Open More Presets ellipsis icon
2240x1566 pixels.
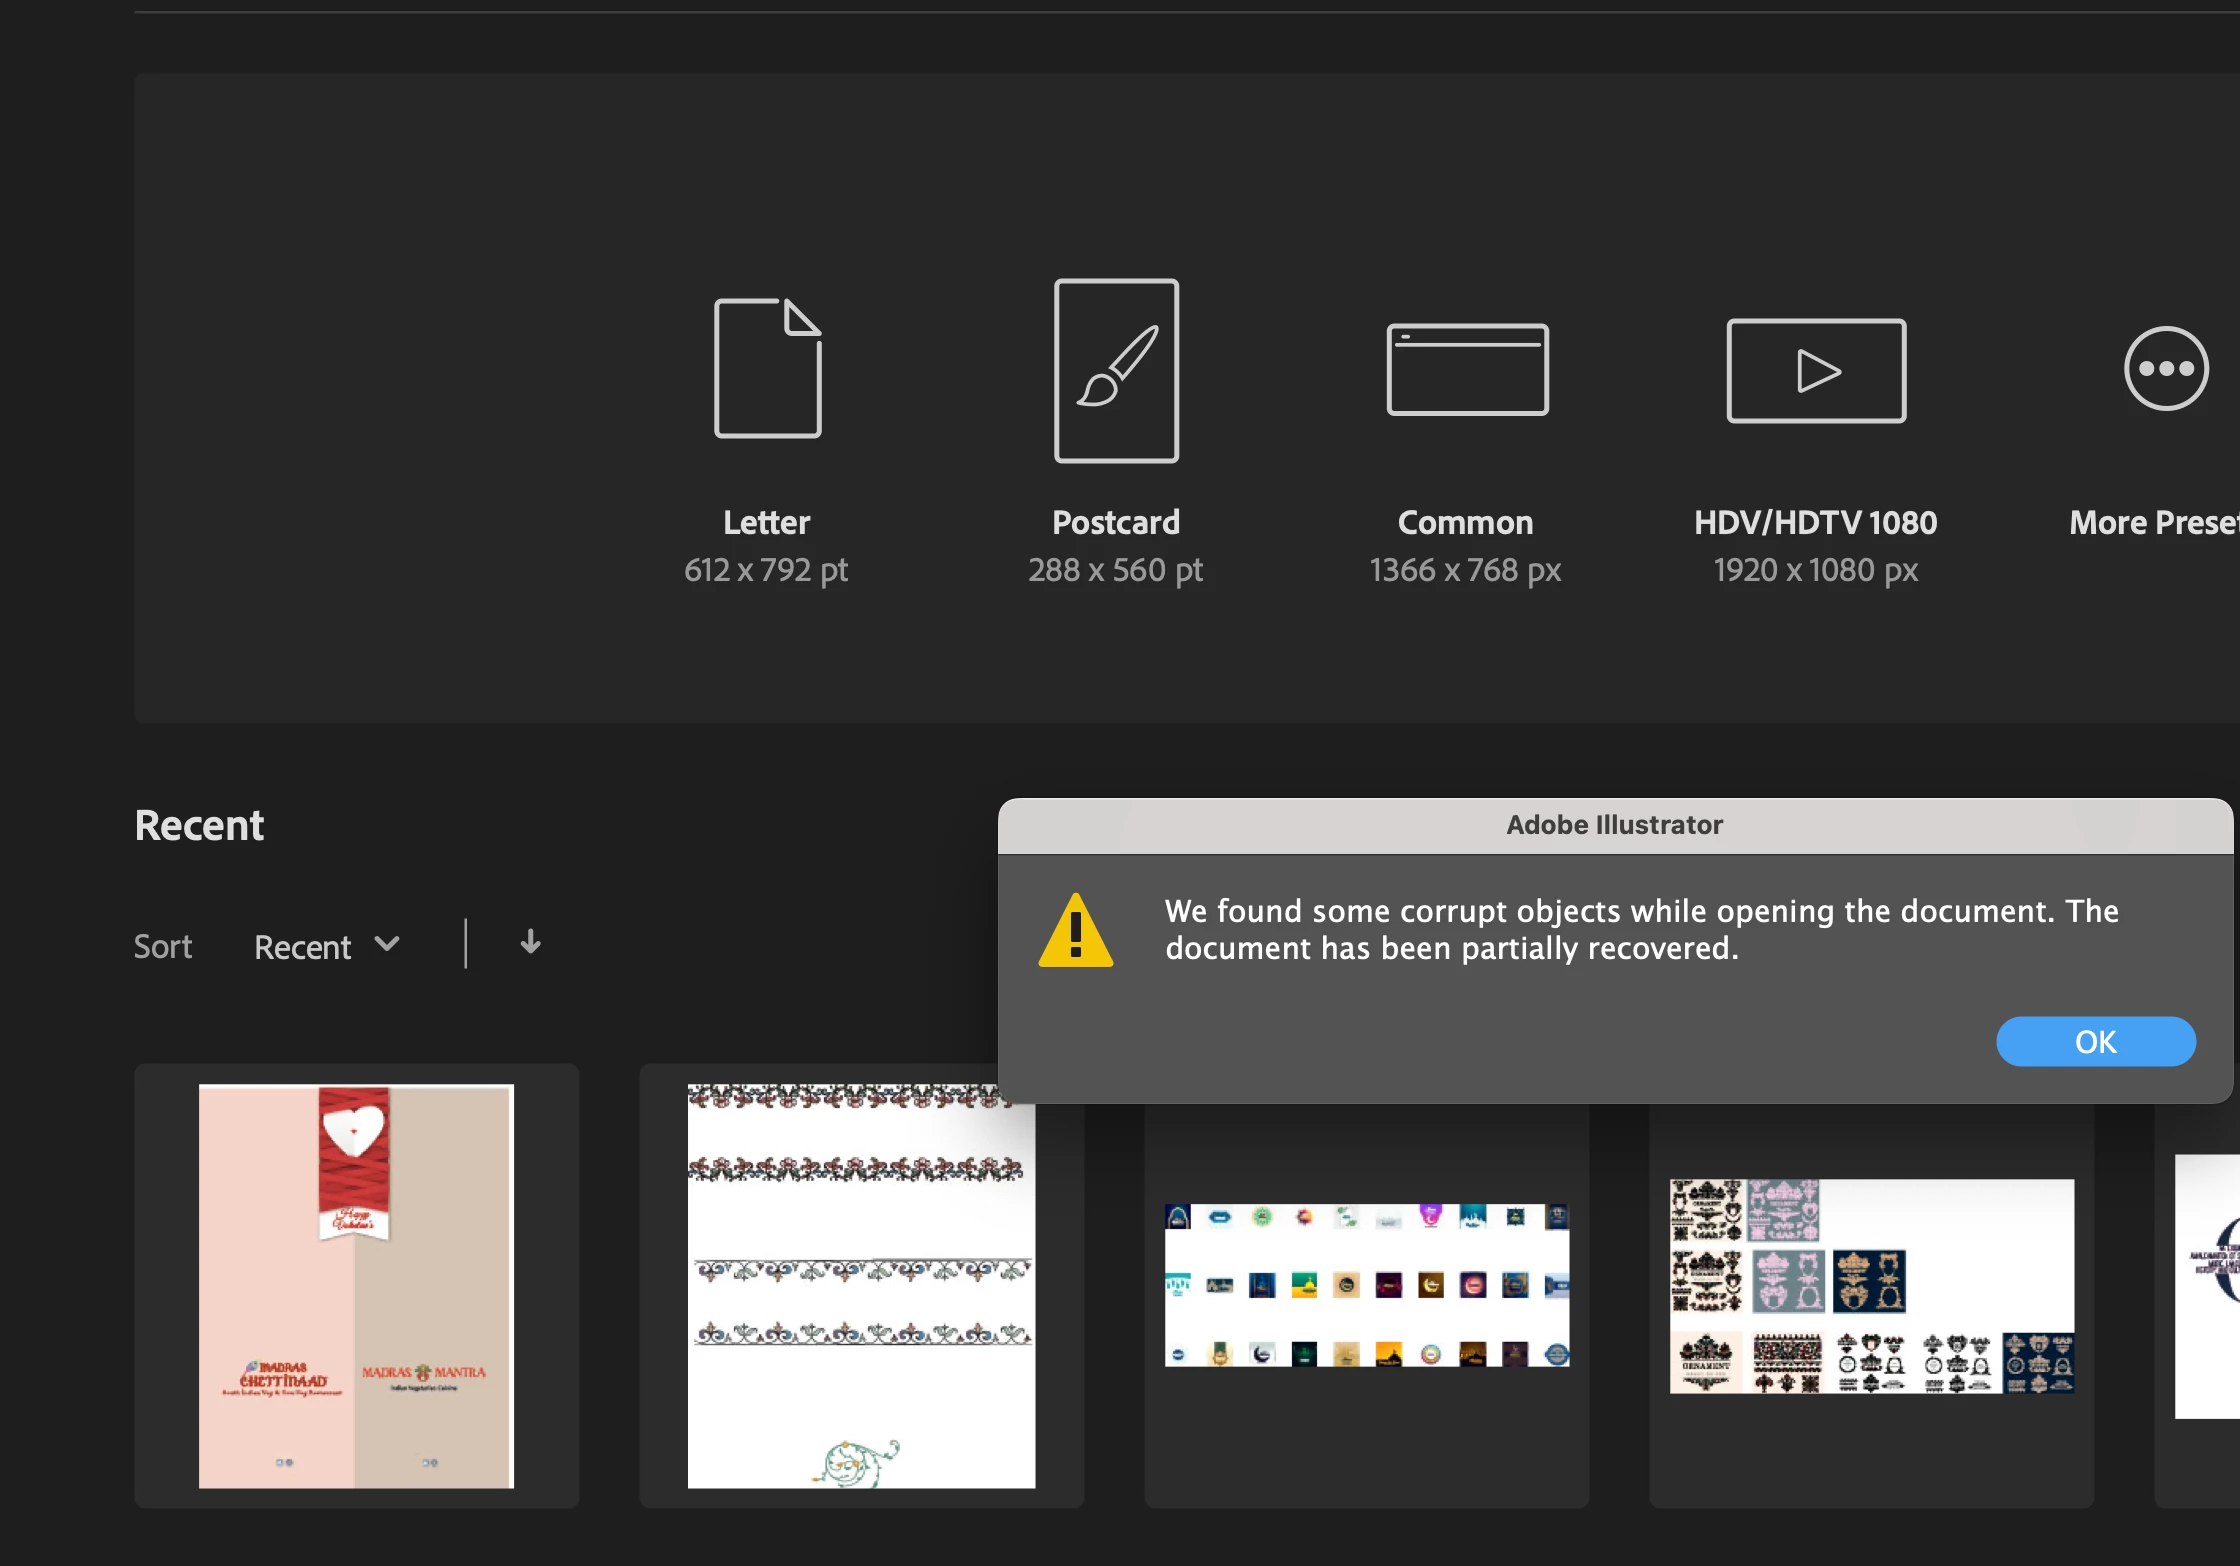(x=2165, y=368)
